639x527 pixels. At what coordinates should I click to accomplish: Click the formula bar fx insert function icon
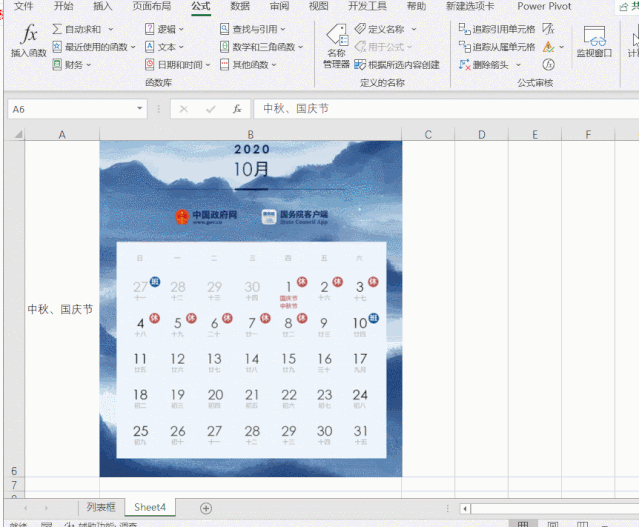pyautogui.click(x=237, y=109)
